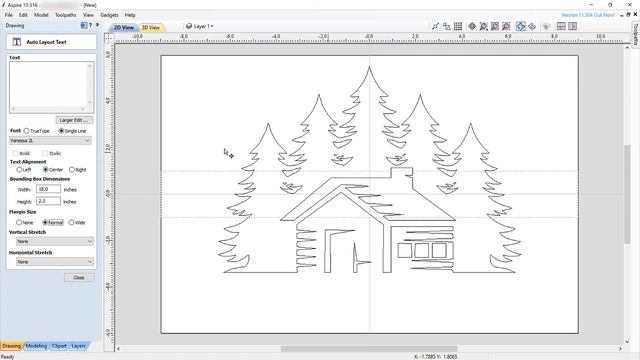Open the Vanessa 2L font dropdown

click(x=50, y=140)
